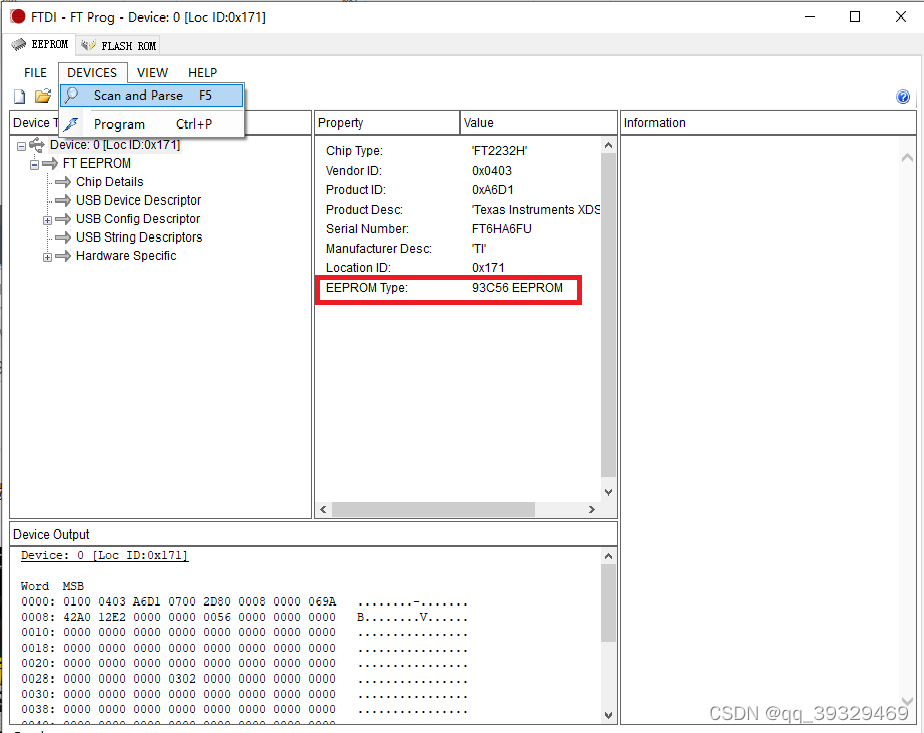Click the arrow icon beside Hardware Specific
924x733 pixels.
(63, 256)
